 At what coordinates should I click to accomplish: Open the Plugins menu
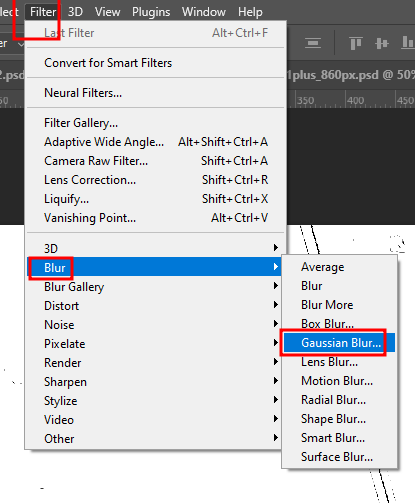(151, 12)
